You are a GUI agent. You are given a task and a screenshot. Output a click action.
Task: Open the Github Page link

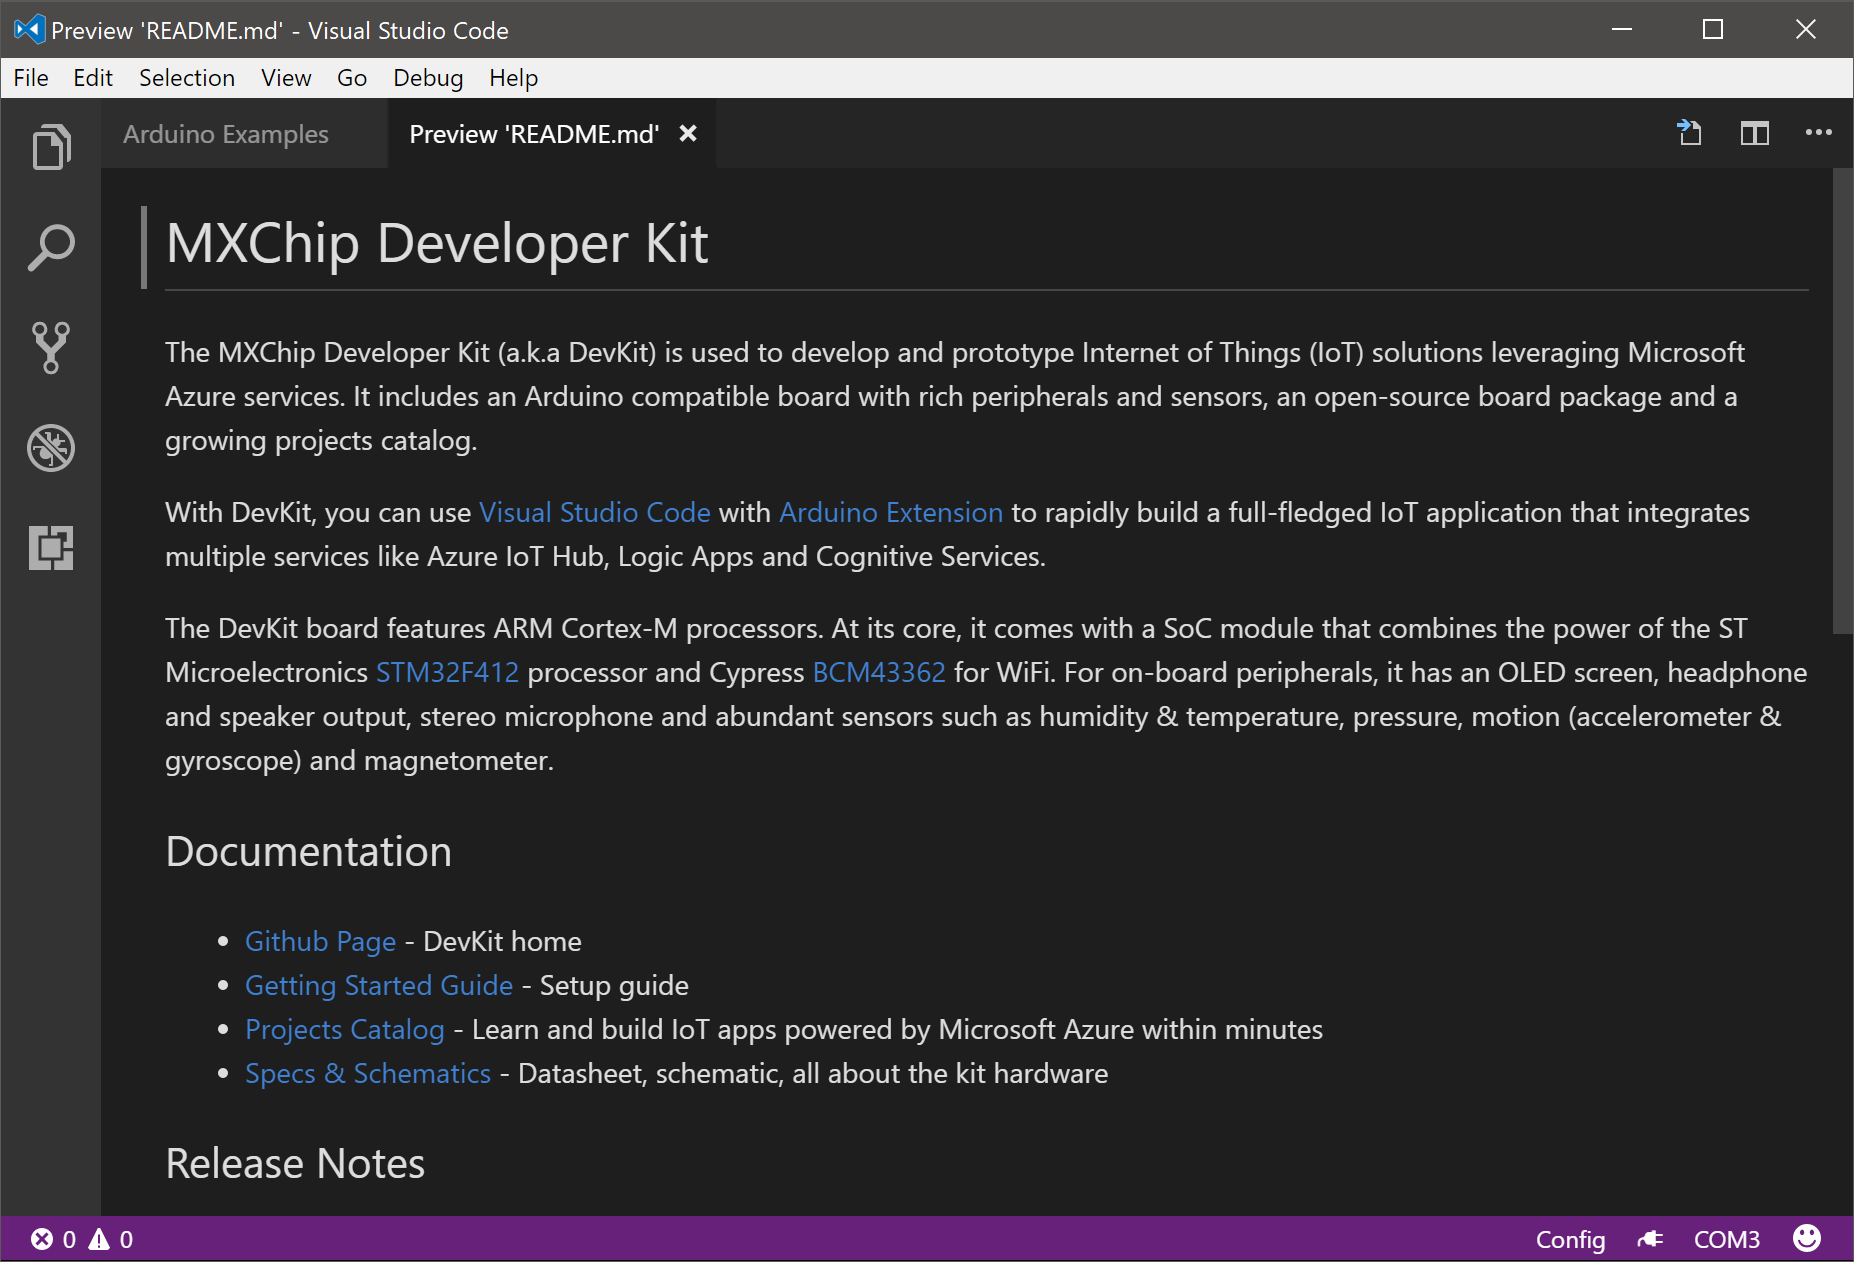click(x=320, y=941)
